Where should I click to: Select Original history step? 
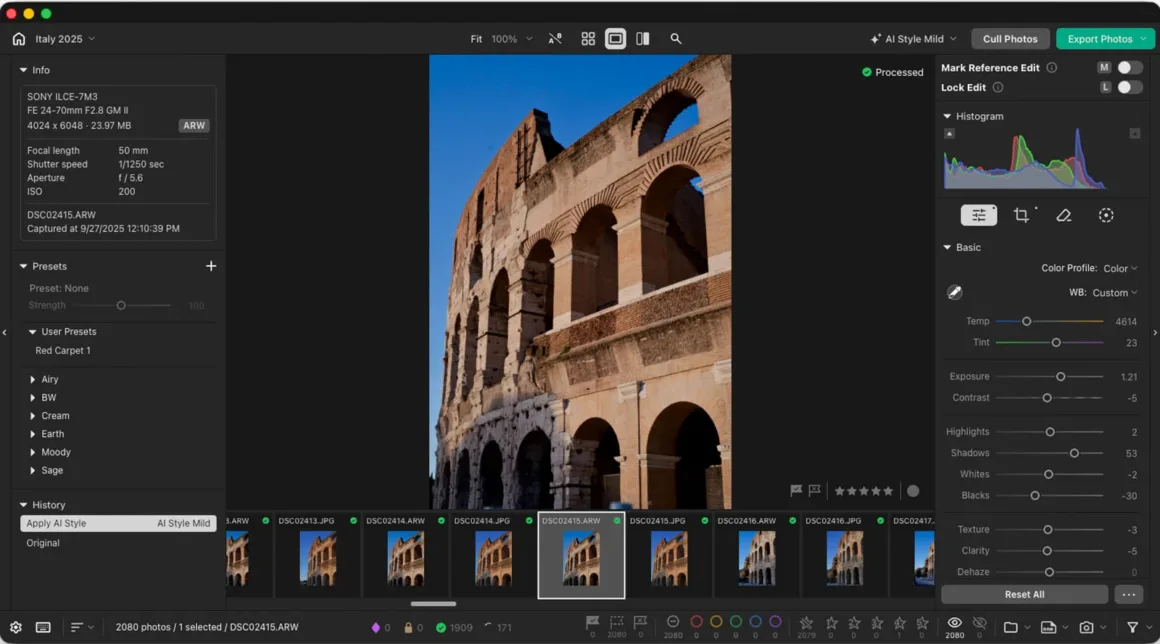click(x=43, y=543)
